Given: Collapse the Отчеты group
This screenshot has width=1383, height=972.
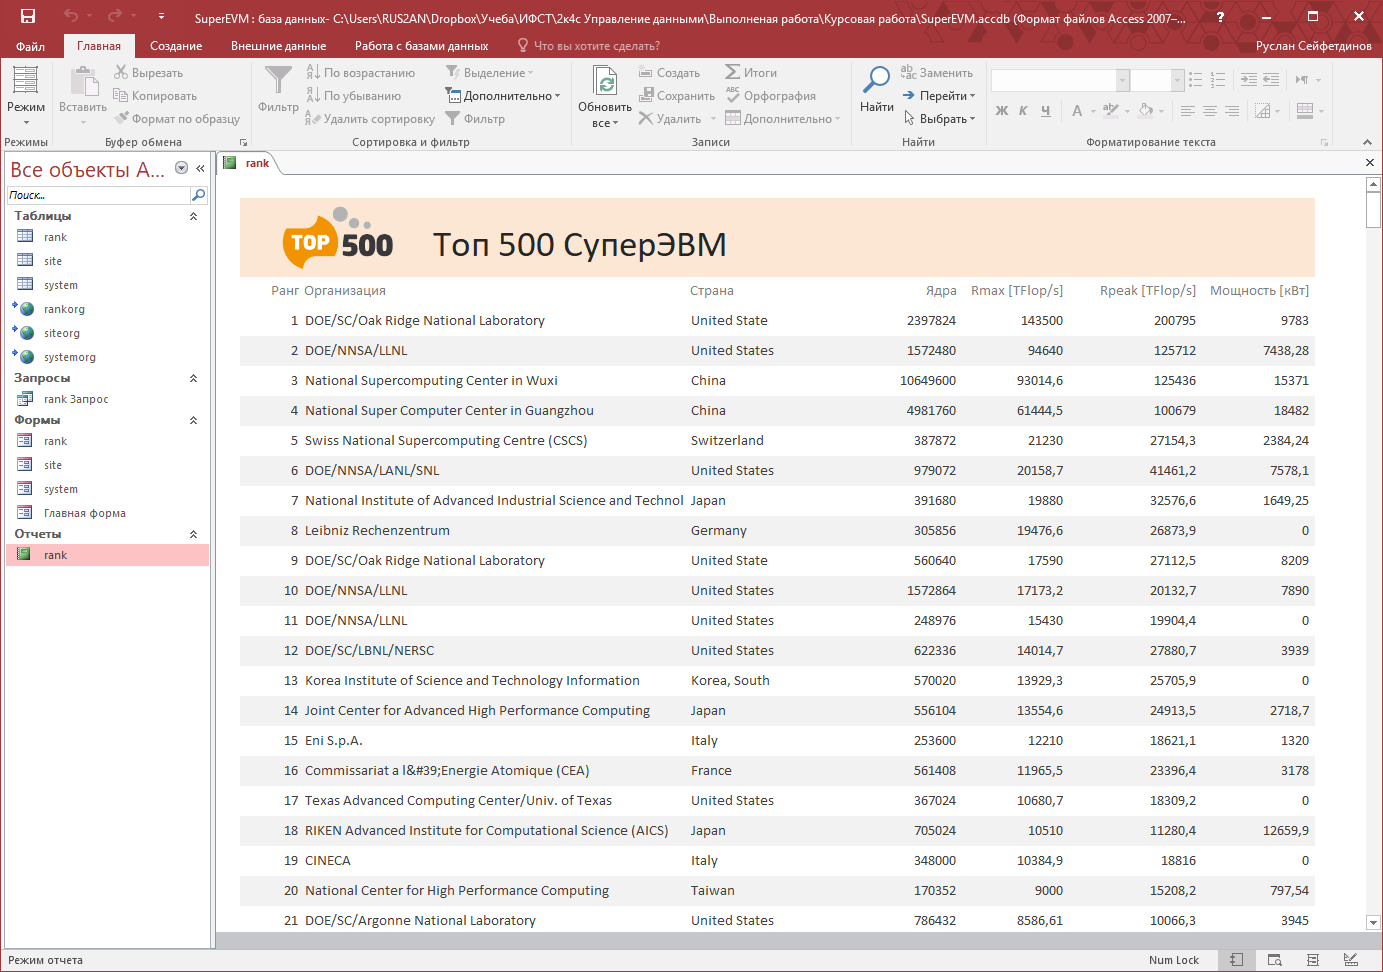Looking at the screenshot, I should coord(193,534).
